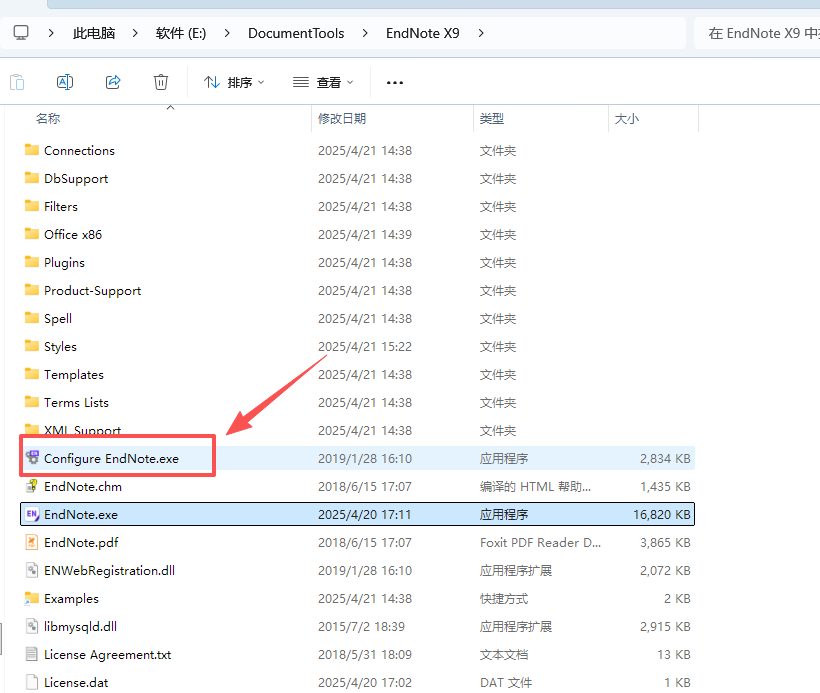
Task: Go to DocumentTools breadcrumb
Action: 296,33
